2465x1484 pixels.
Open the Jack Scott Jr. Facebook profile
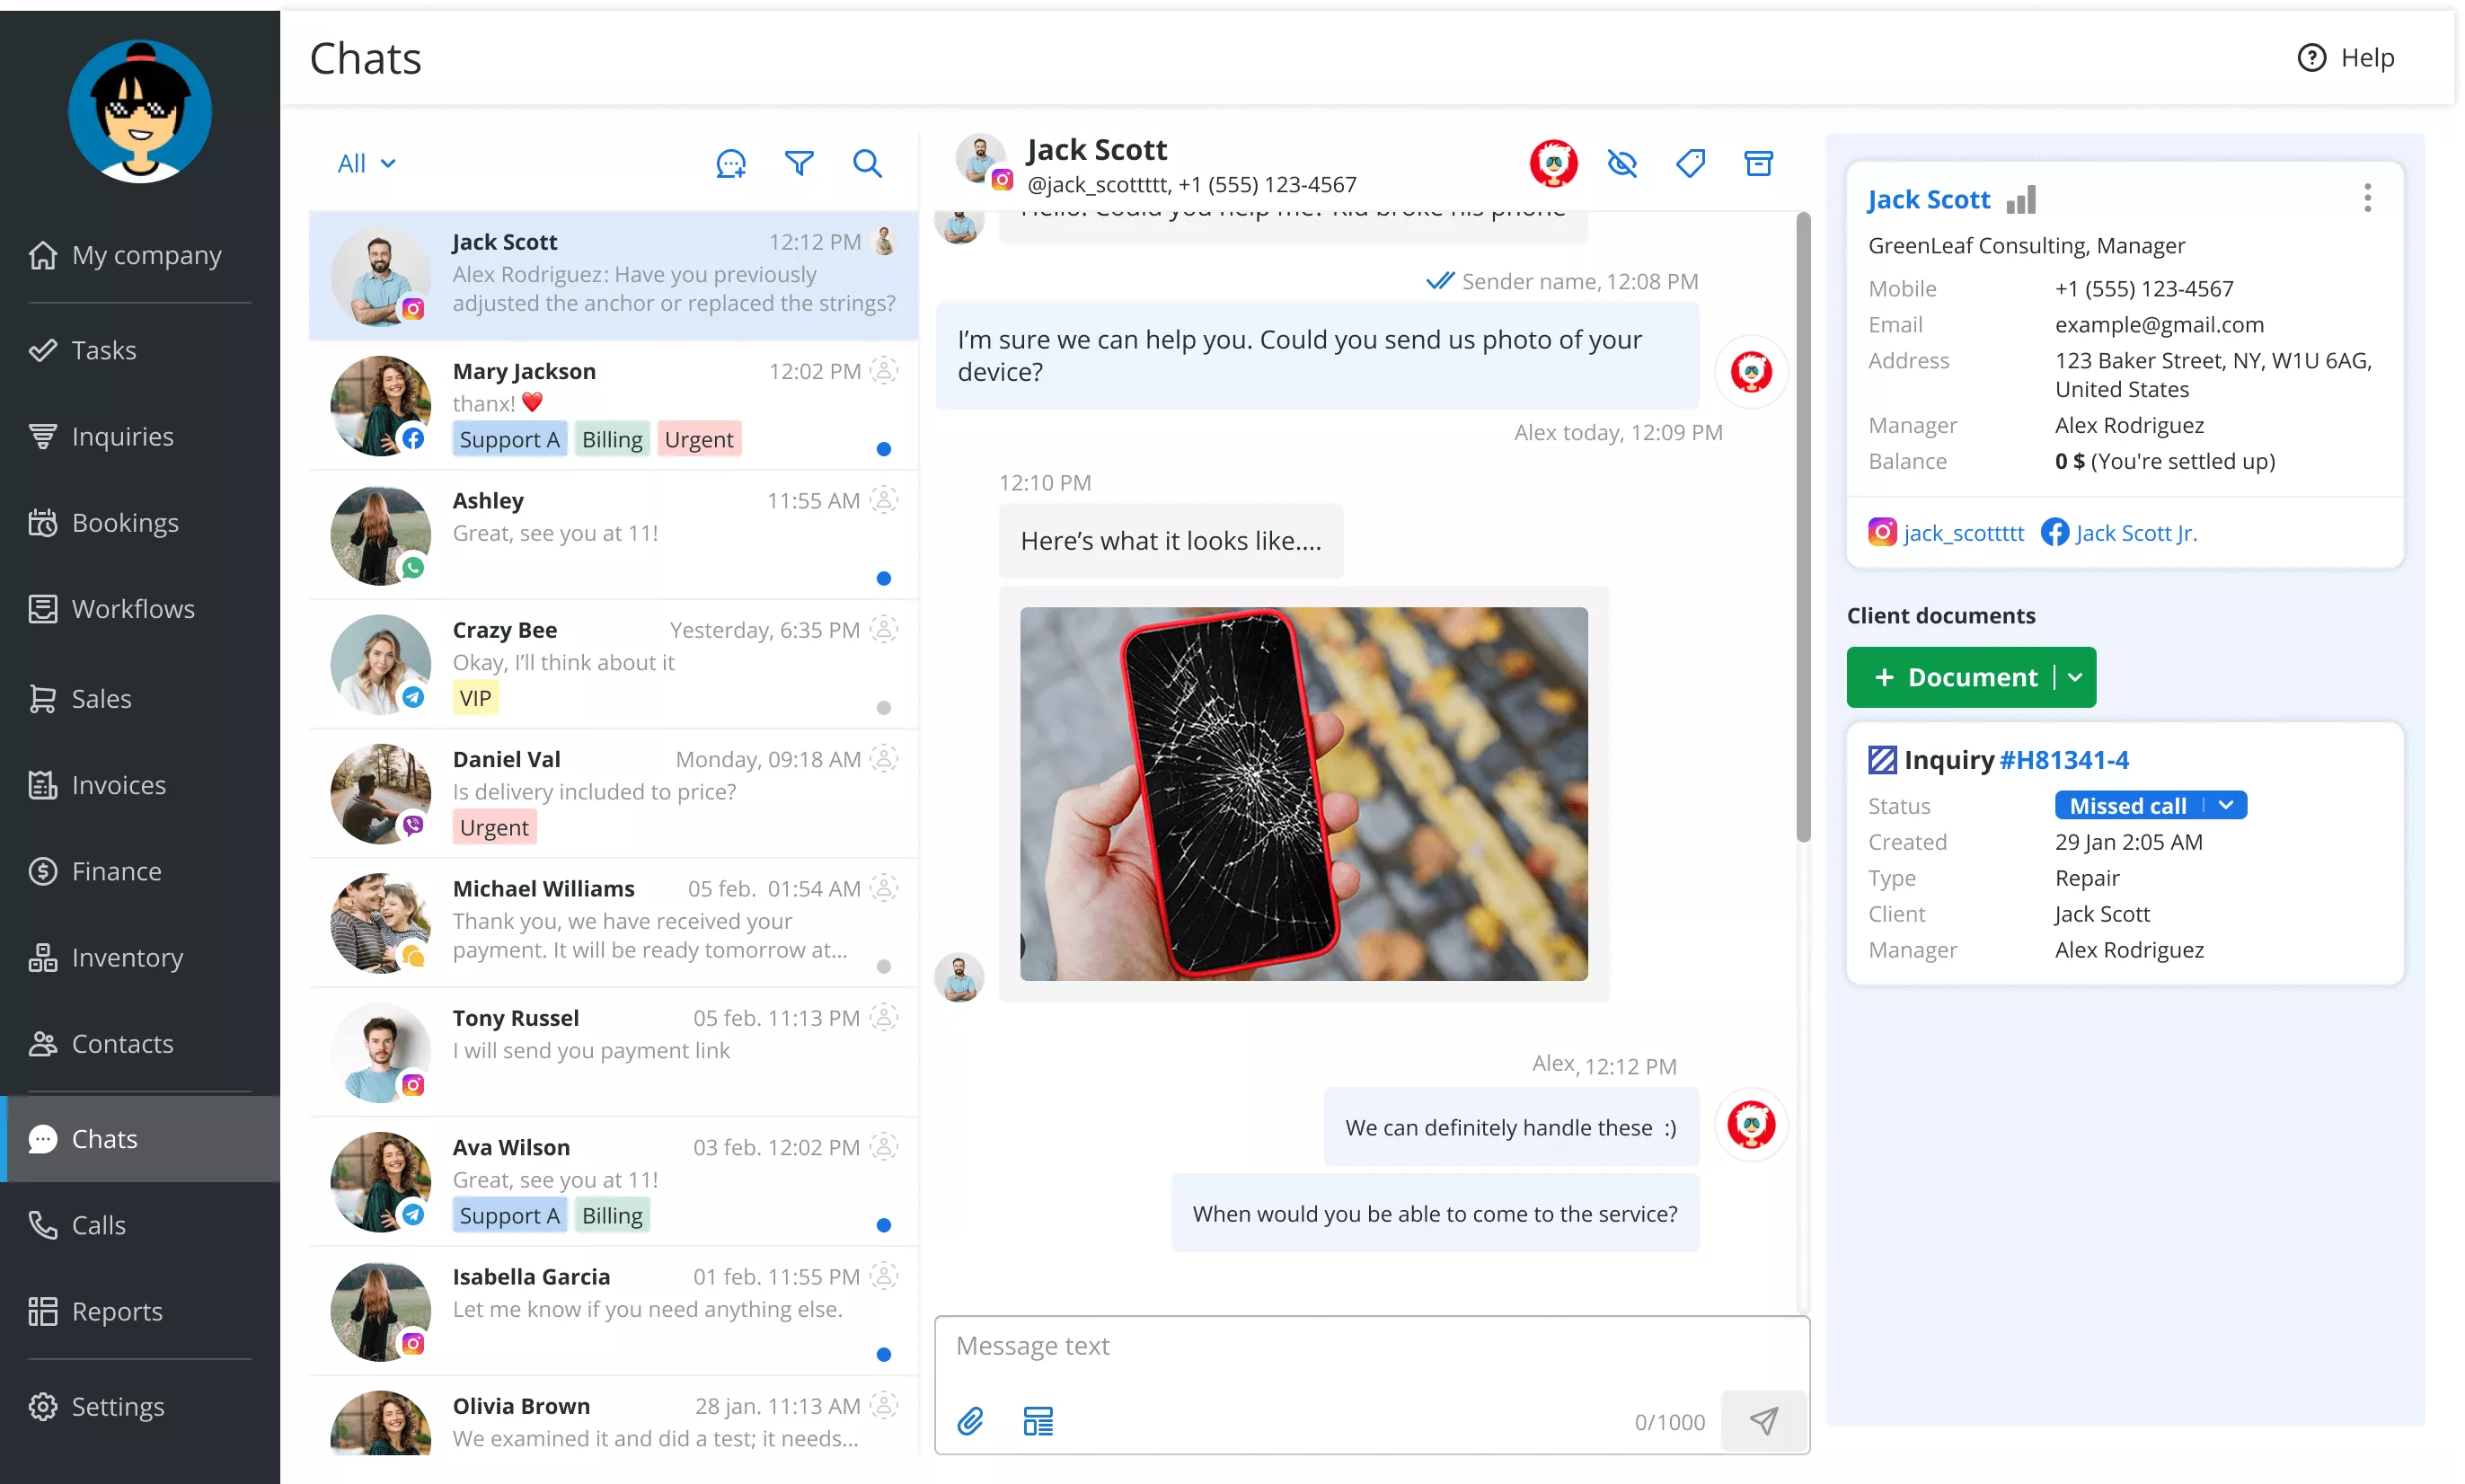point(2136,532)
